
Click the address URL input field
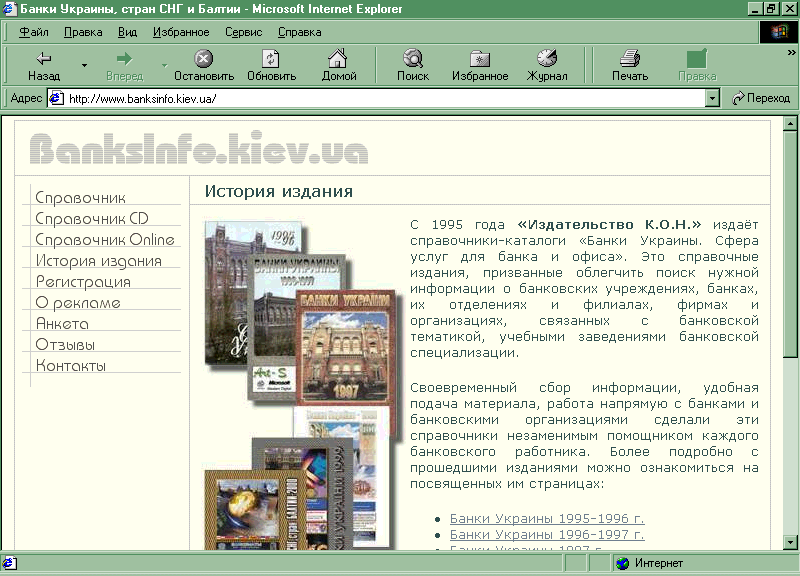(x=380, y=98)
